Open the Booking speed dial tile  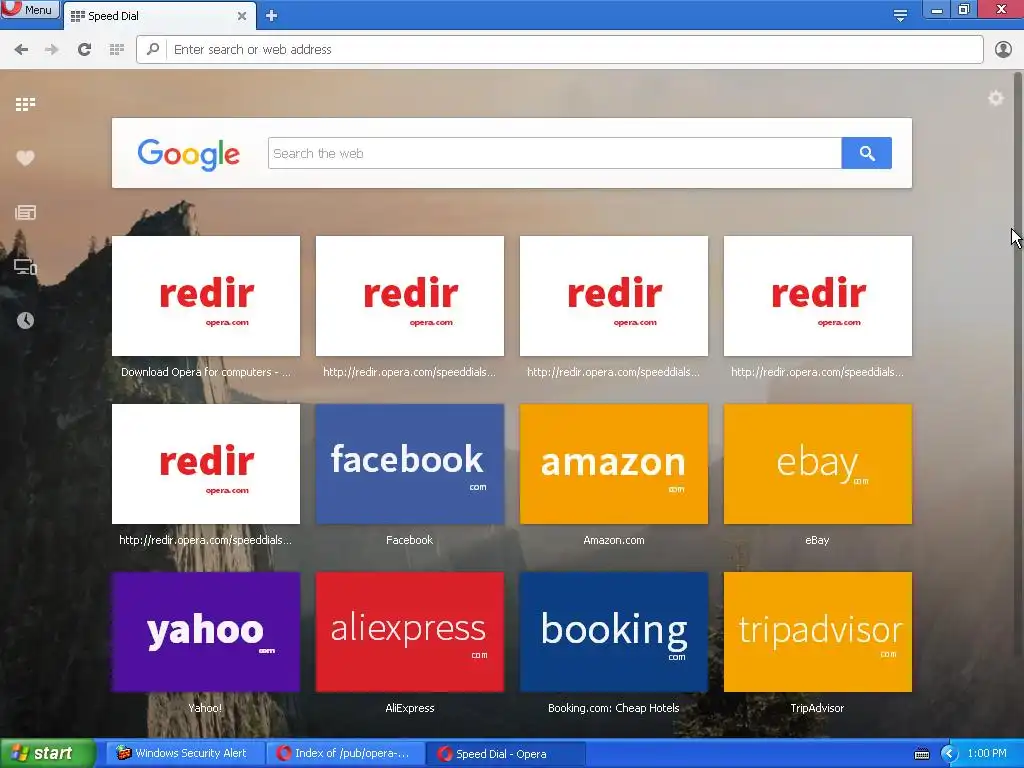click(613, 632)
